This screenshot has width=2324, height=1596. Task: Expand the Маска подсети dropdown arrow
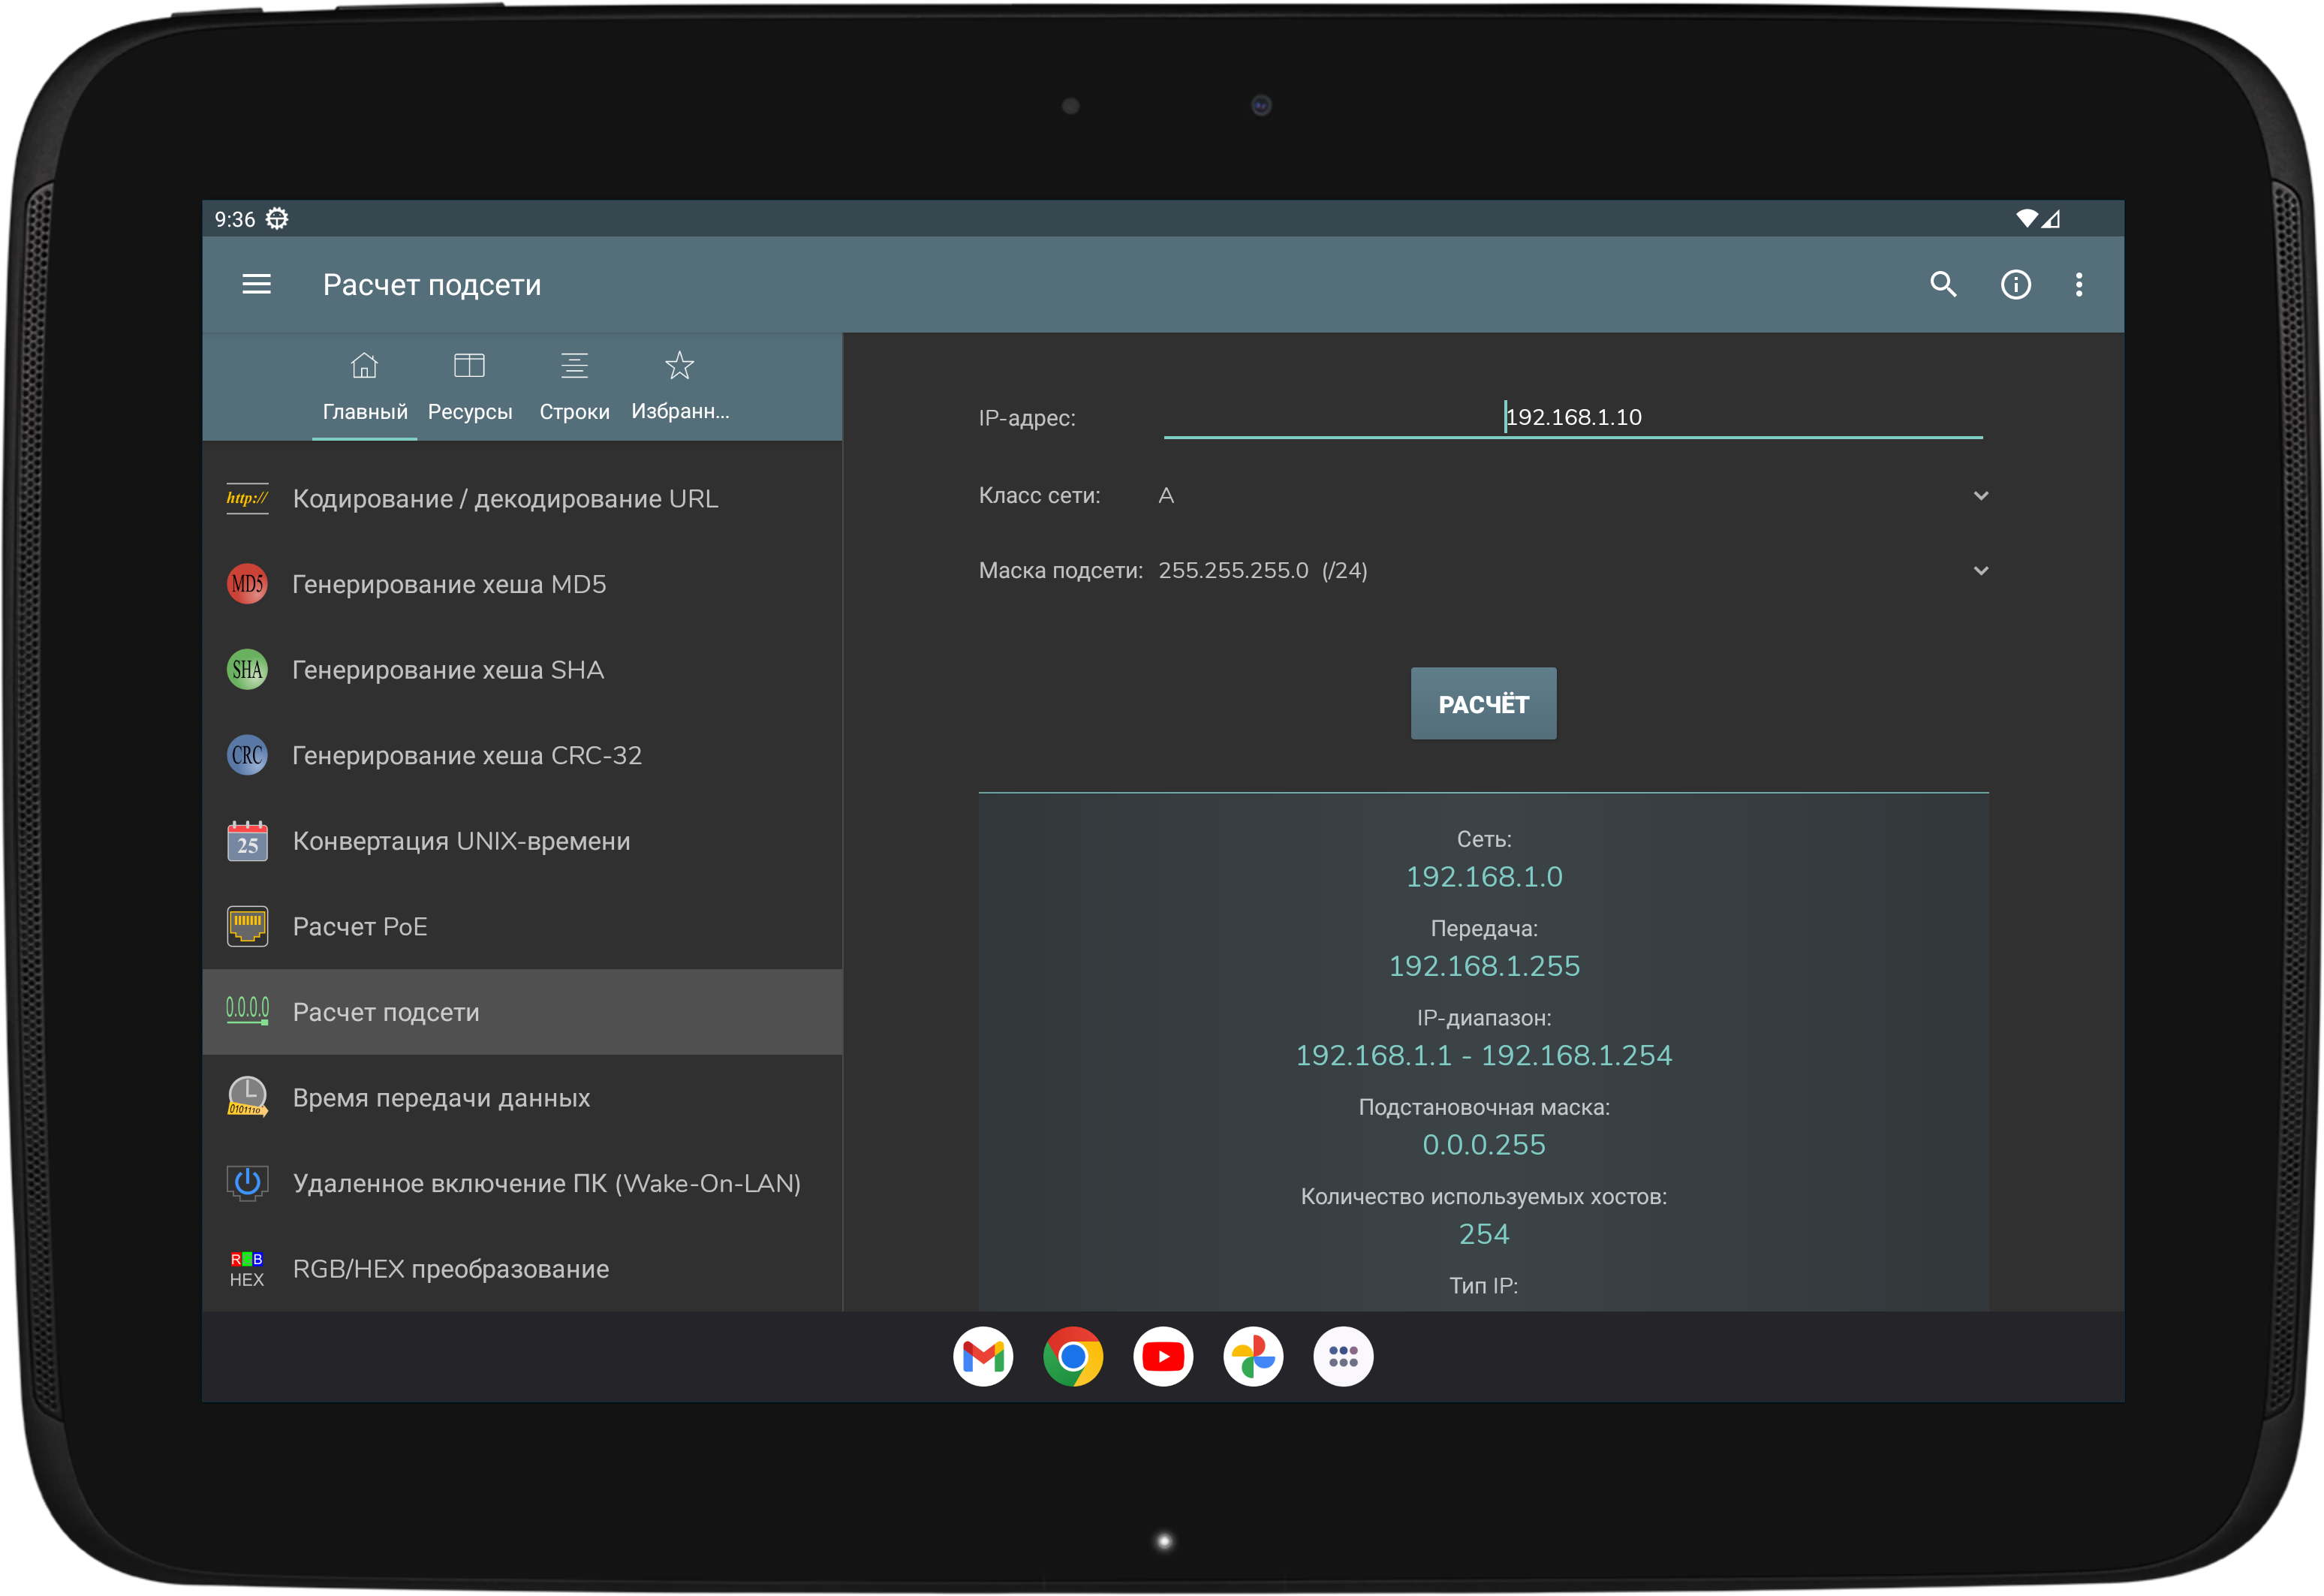[1980, 571]
